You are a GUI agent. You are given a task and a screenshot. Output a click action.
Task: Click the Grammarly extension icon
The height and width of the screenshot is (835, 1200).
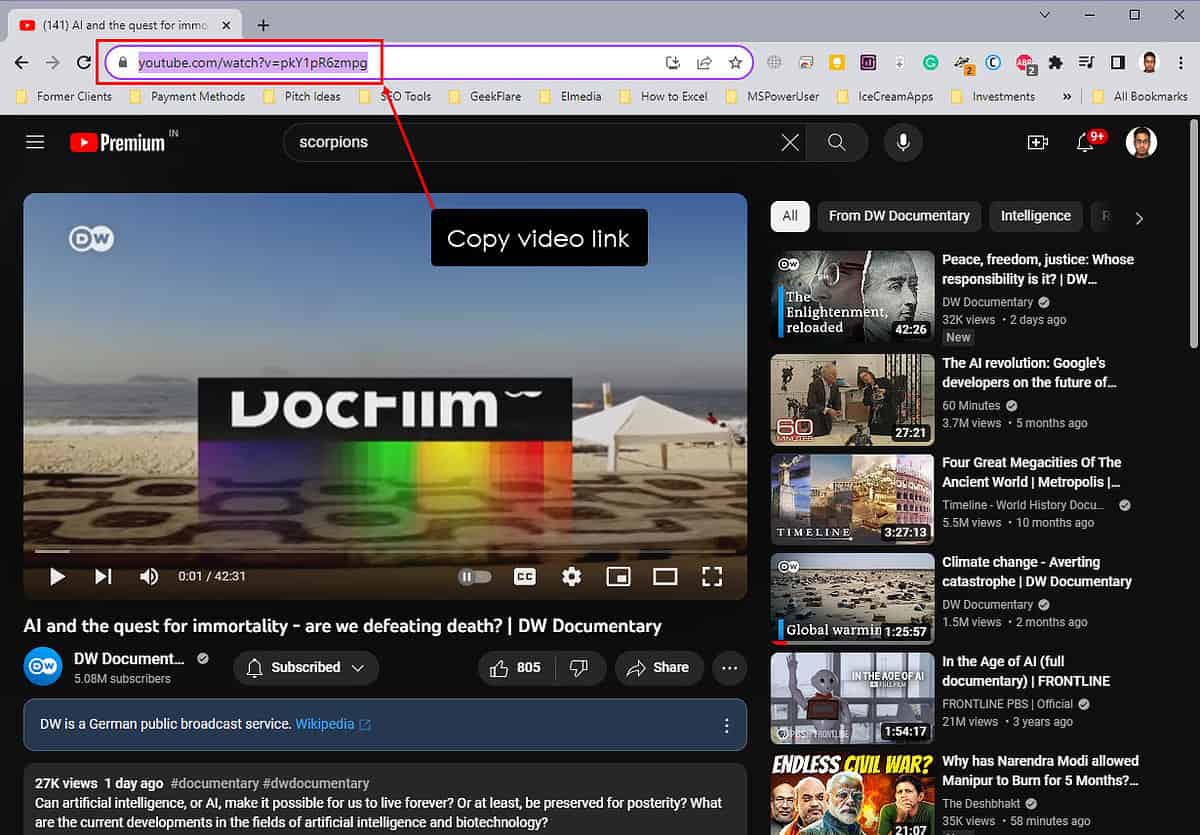pos(930,62)
